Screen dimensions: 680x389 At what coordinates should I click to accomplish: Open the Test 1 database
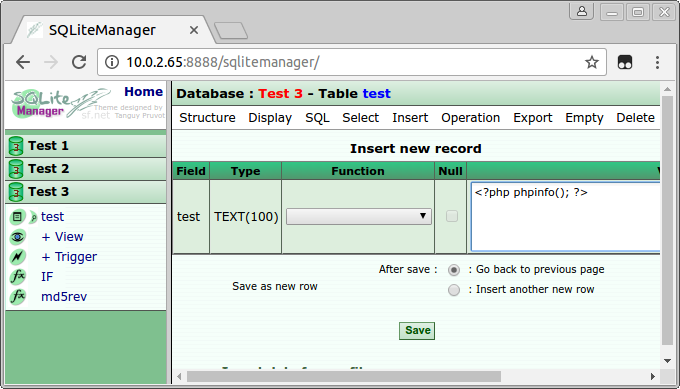(x=48, y=146)
